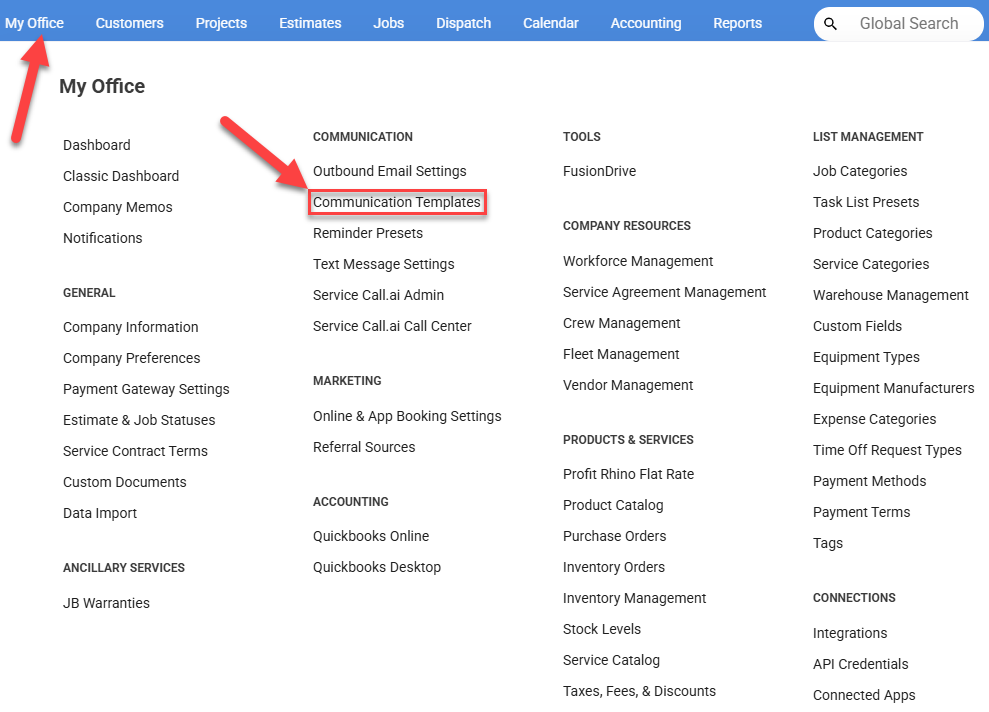
Task: Open the Accounting menu
Action: click(x=646, y=23)
